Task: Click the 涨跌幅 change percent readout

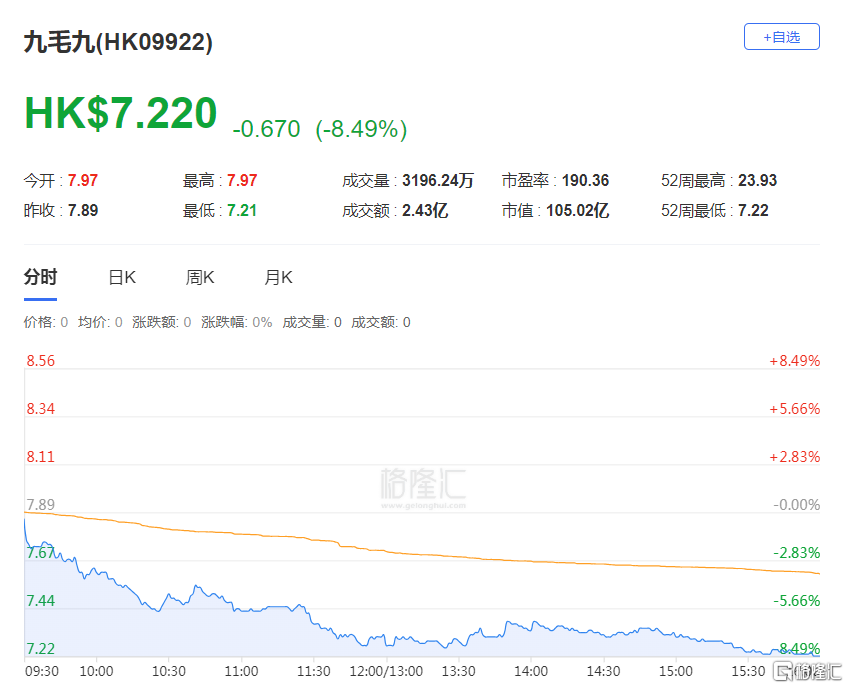Action: [x=237, y=322]
